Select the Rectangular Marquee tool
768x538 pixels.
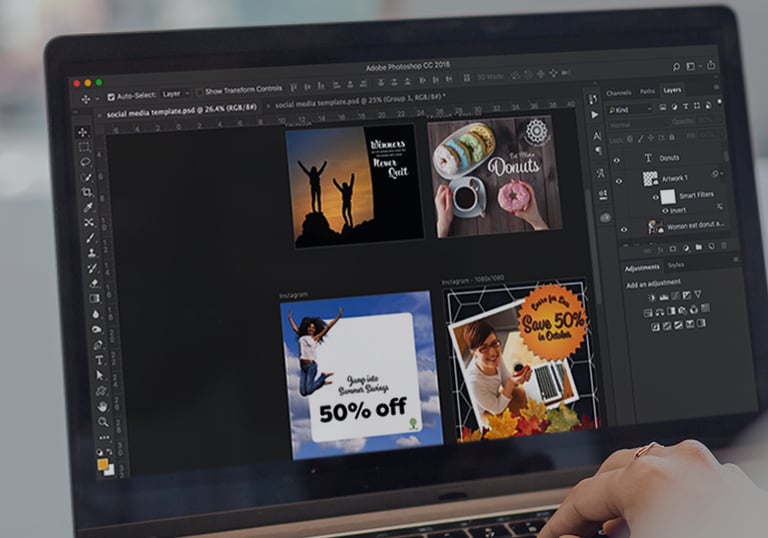(x=84, y=147)
